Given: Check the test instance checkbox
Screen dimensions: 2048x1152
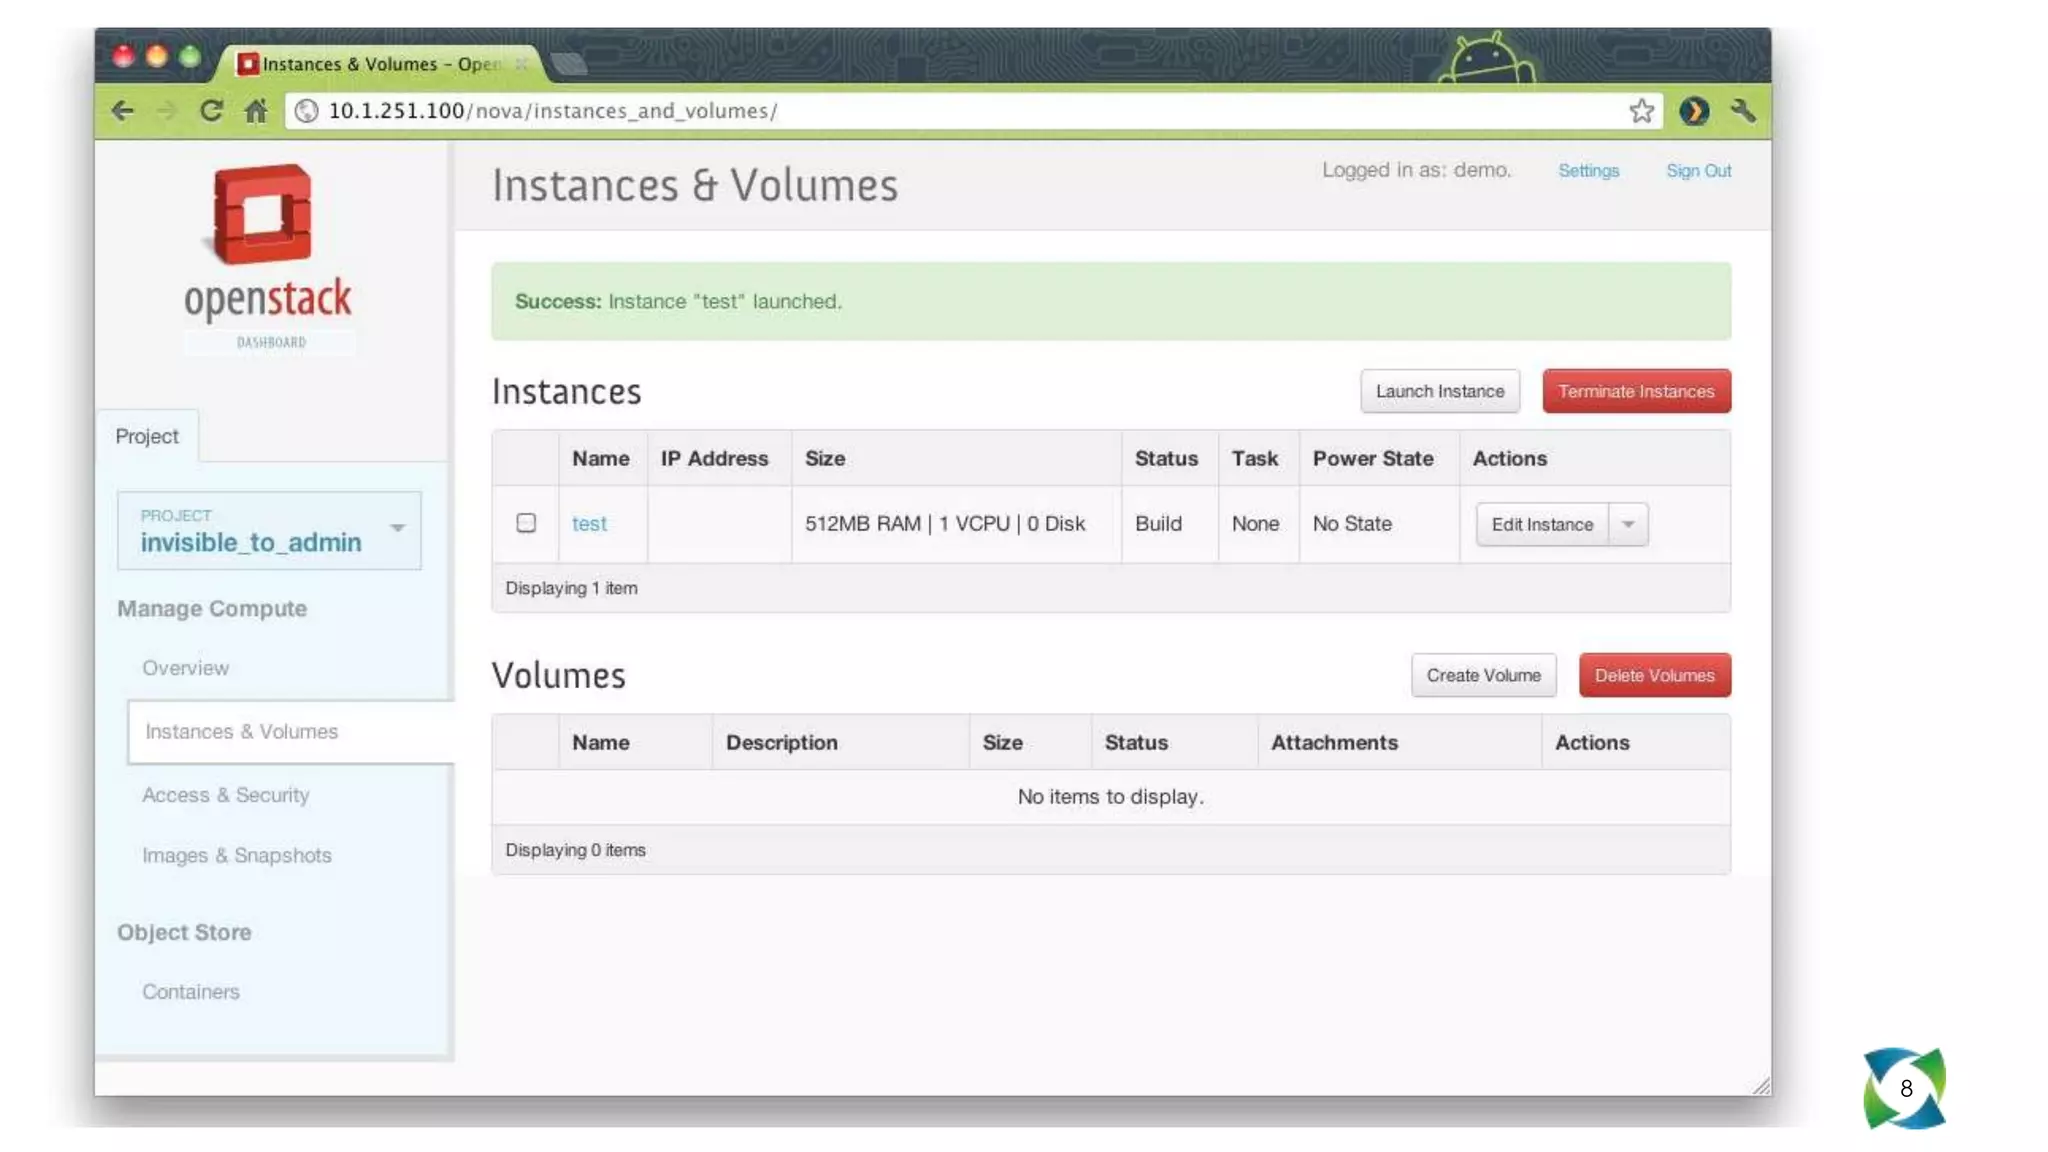Looking at the screenshot, I should tap(526, 523).
